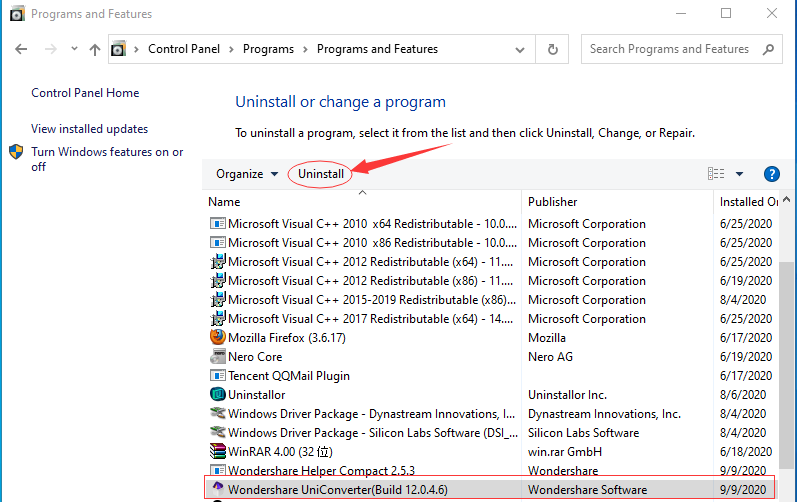Click the Tencent QQMail Plugin icon
797x502 pixels.
click(218, 376)
